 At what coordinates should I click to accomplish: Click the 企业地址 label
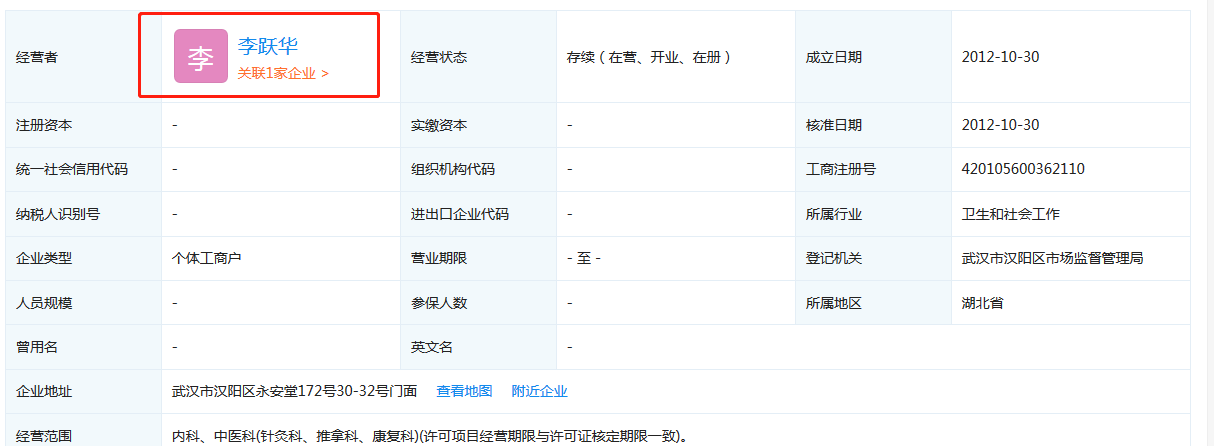pos(44,391)
